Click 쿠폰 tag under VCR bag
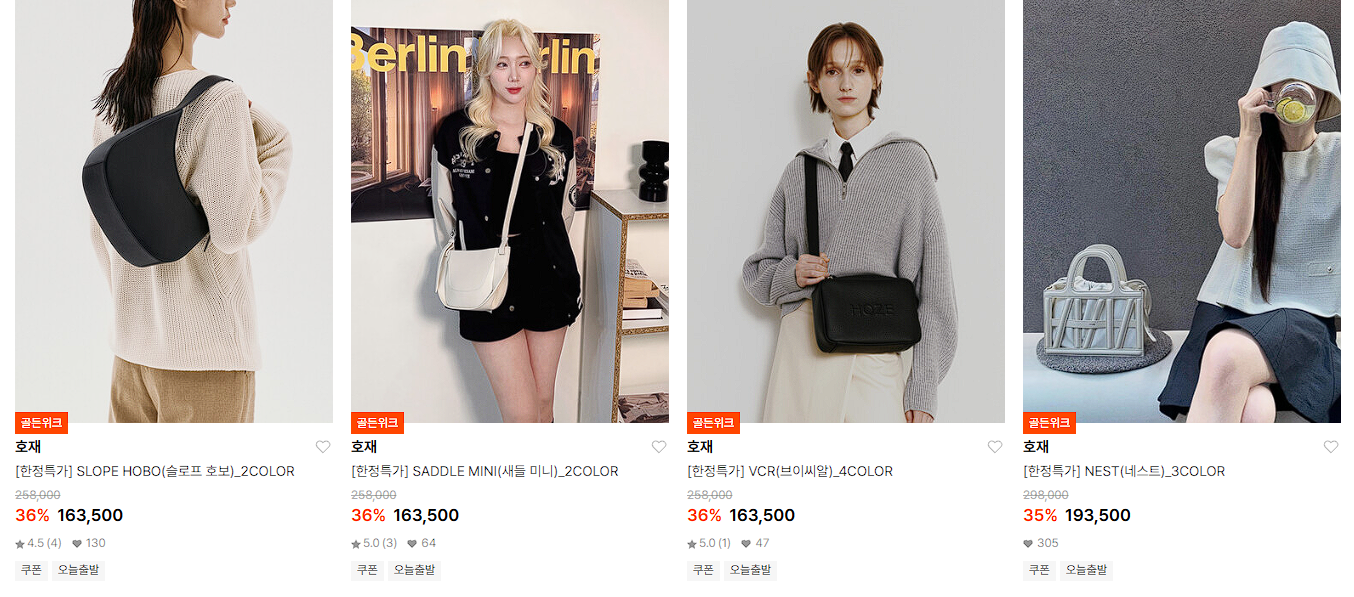 pos(703,570)
